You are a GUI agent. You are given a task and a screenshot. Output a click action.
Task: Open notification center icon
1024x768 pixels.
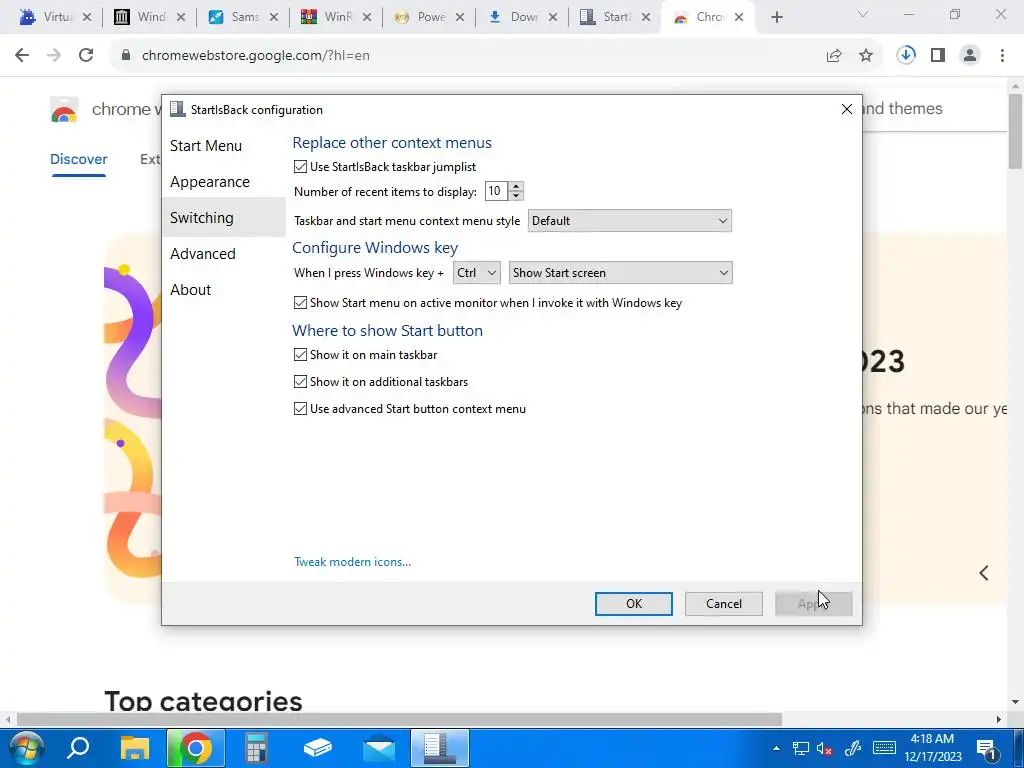tap(986, 748)
